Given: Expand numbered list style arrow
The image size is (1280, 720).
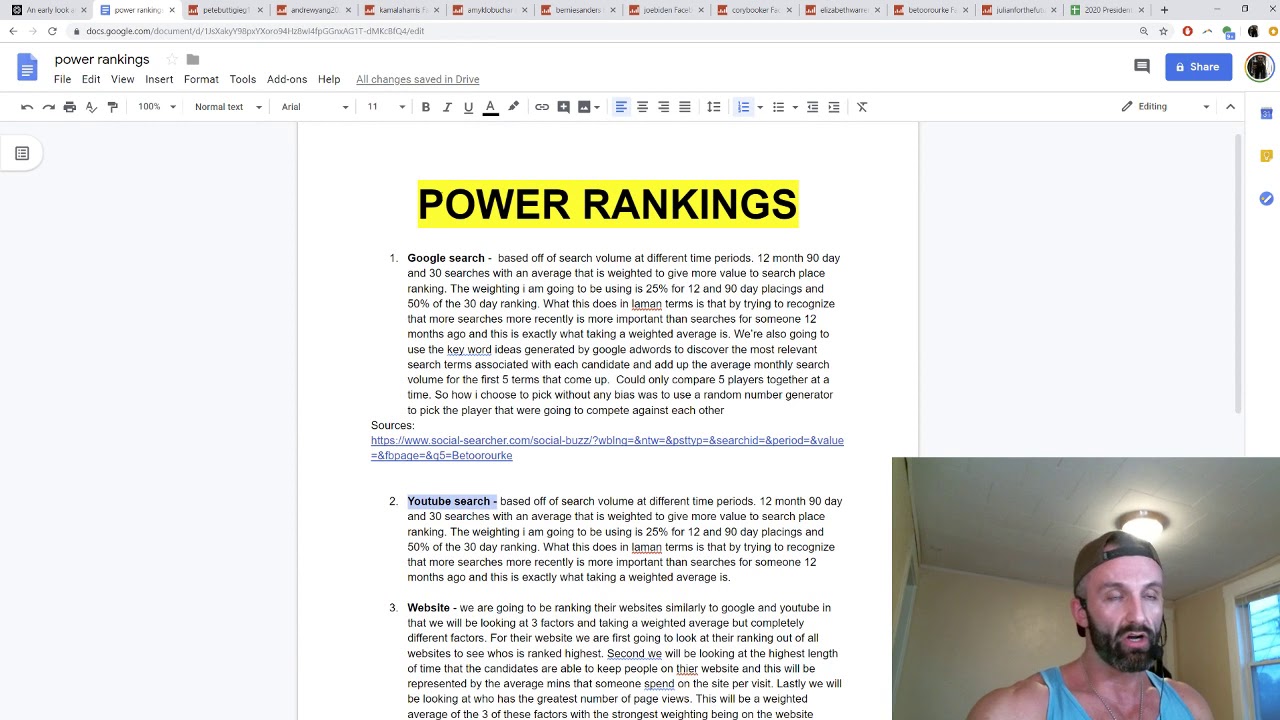Looking at the screenshot, I should [760, 107].
